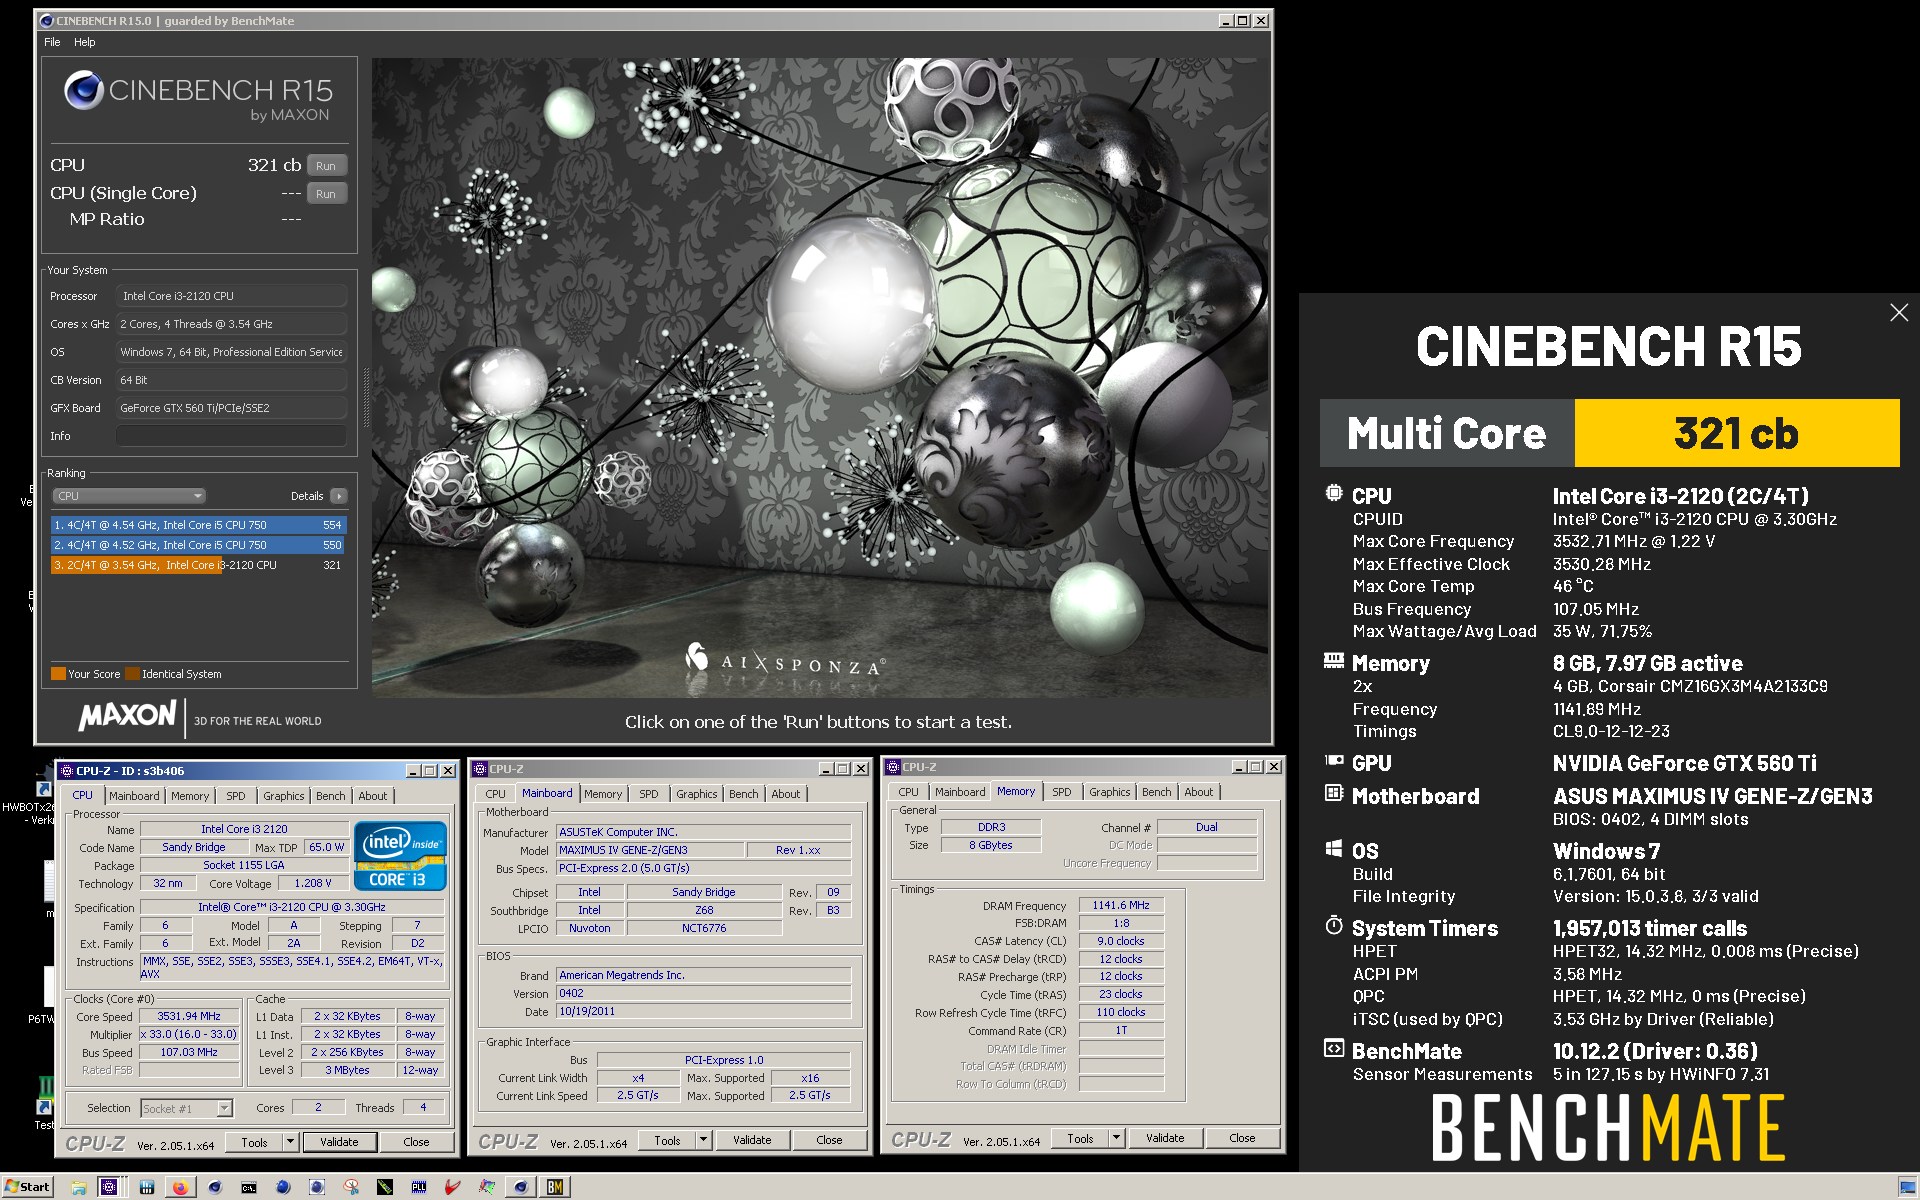Screen dimensions: 1920x1200
Task: Open the Cinebench File menu
Action: pos(52,42)
